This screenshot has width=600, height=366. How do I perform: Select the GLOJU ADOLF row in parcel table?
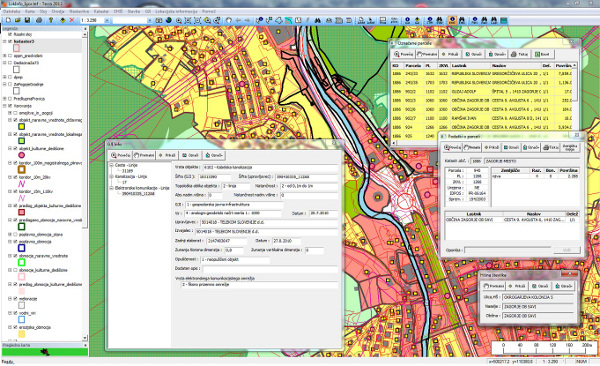click(482, 92)
